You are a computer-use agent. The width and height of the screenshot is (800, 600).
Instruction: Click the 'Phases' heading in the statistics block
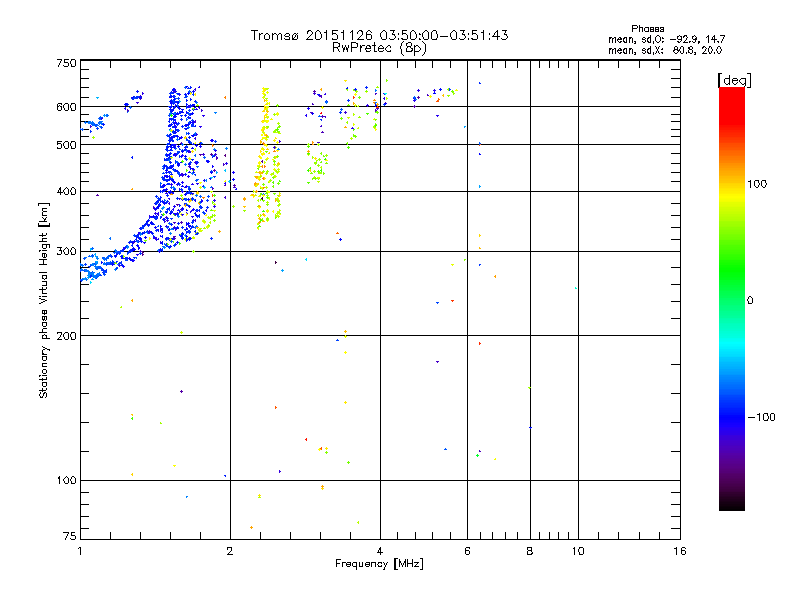click(x=647, y=29)
